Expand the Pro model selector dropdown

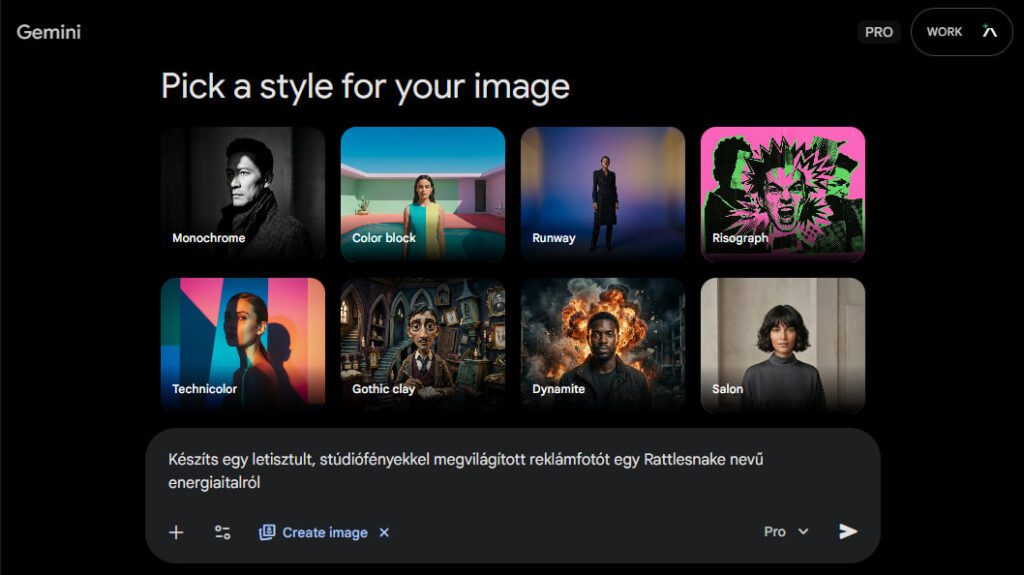[786, 532]
